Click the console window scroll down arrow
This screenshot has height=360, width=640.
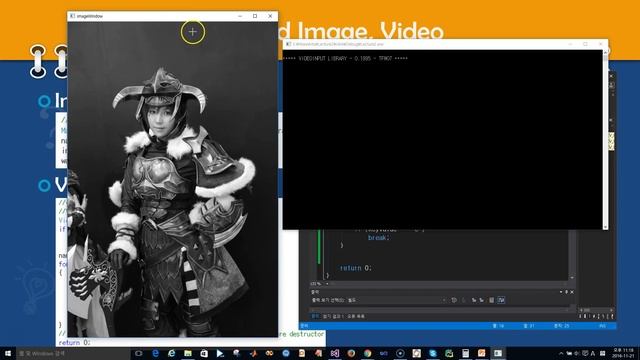click(x=605, y=227)
